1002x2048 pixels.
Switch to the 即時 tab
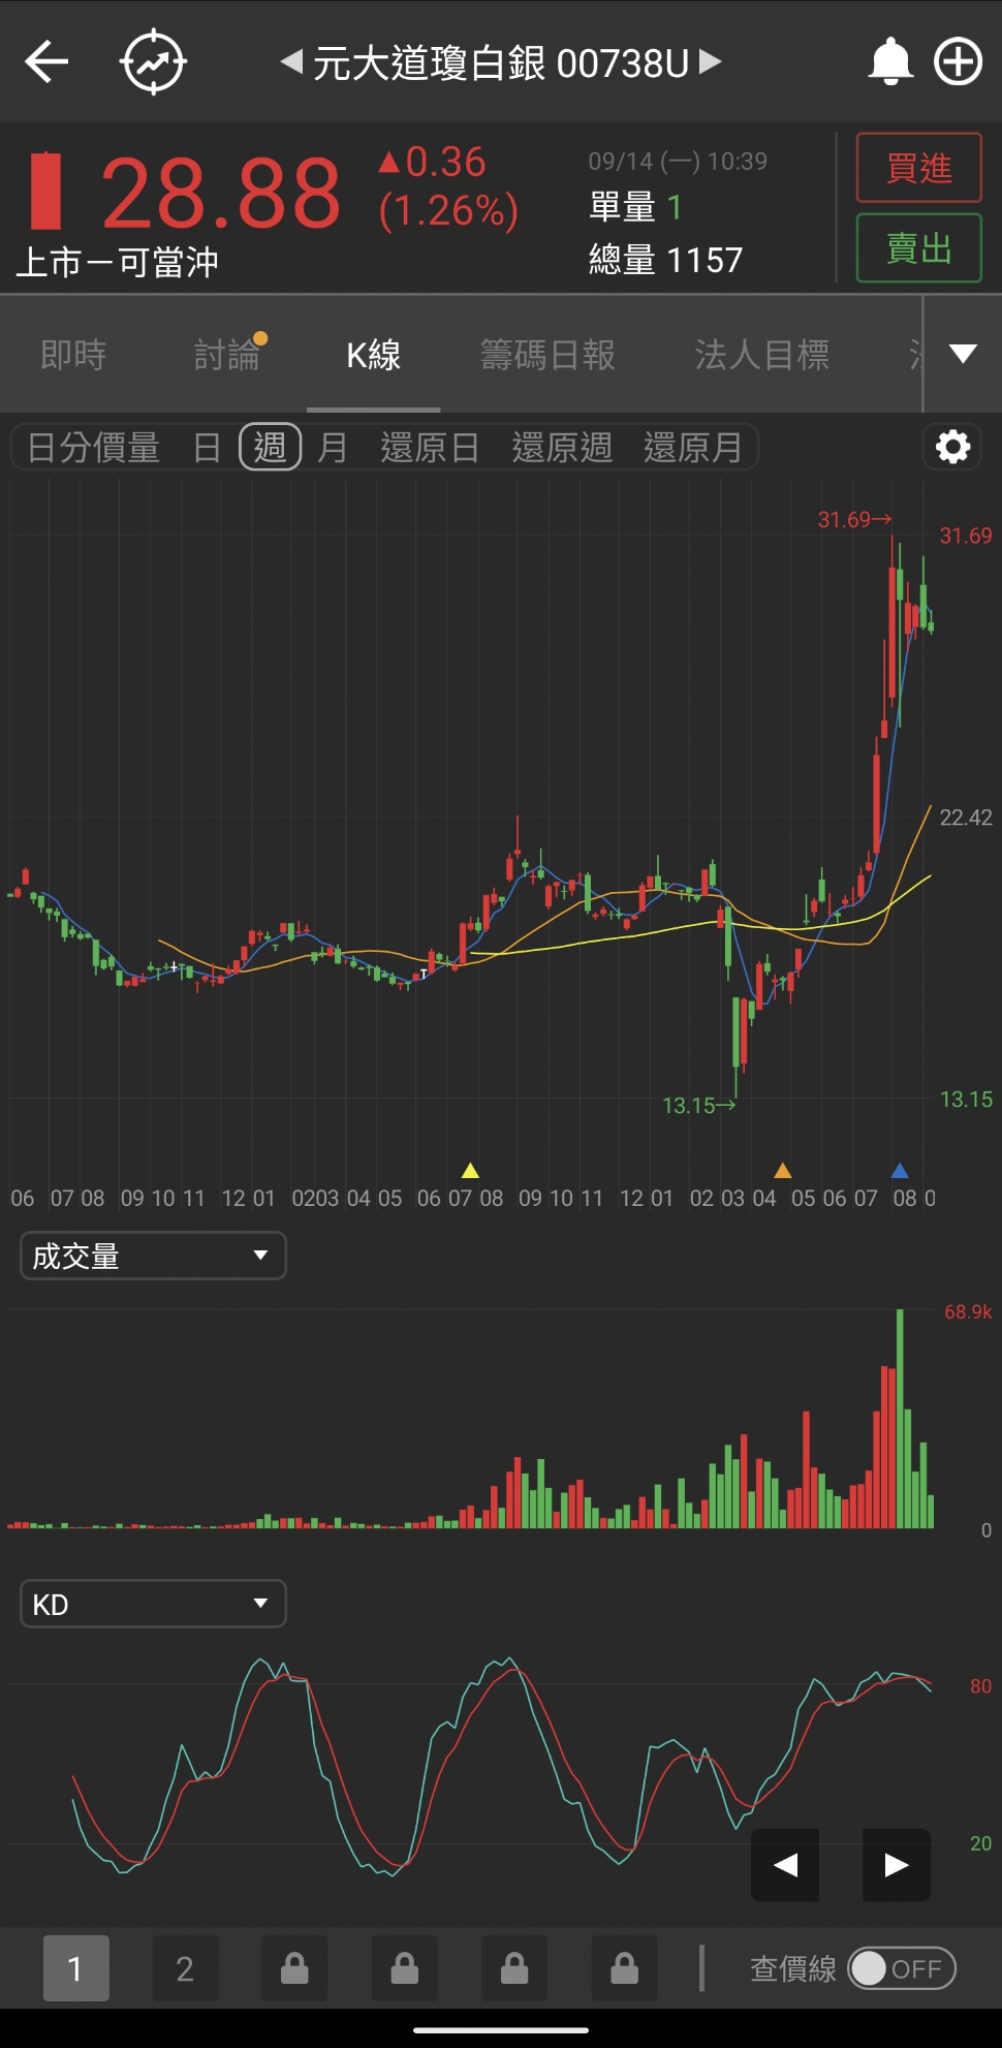click(x=73, y=355)
